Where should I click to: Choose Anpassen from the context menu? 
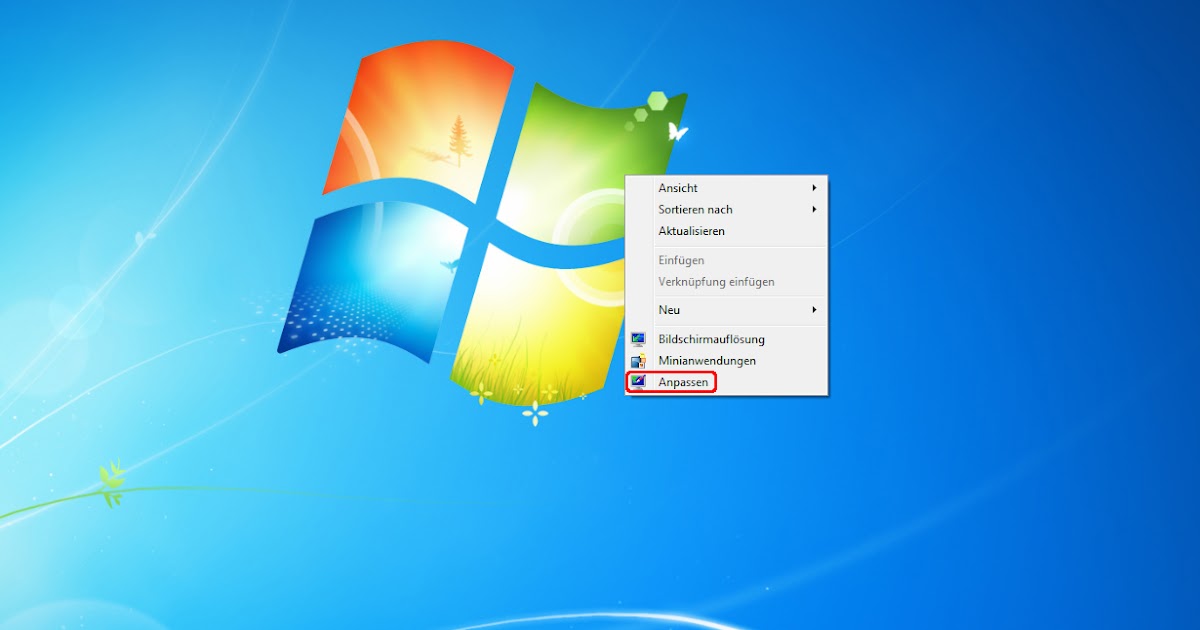tap(726, 382)
